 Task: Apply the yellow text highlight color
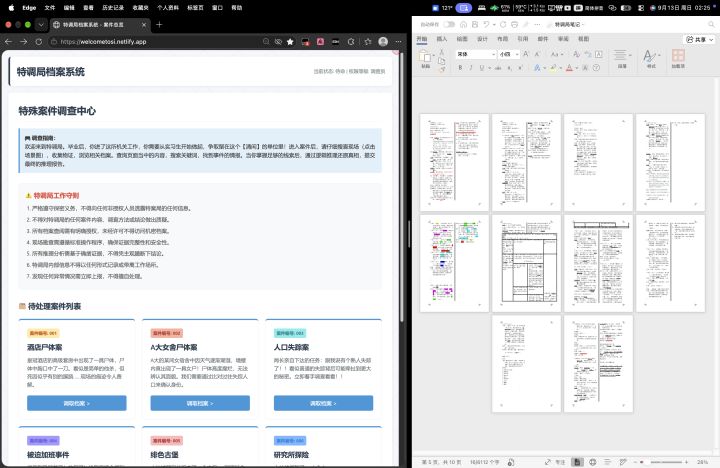point(553,68)
